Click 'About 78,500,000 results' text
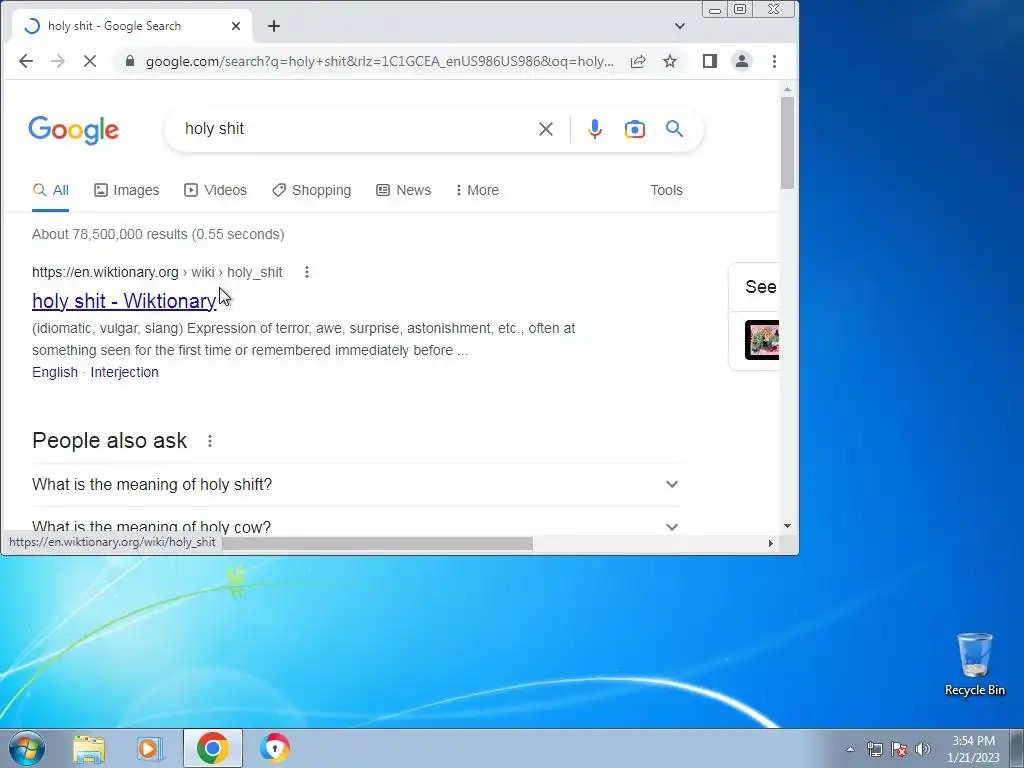This screenshot has height=768, width=1024. tap(112, 234)
